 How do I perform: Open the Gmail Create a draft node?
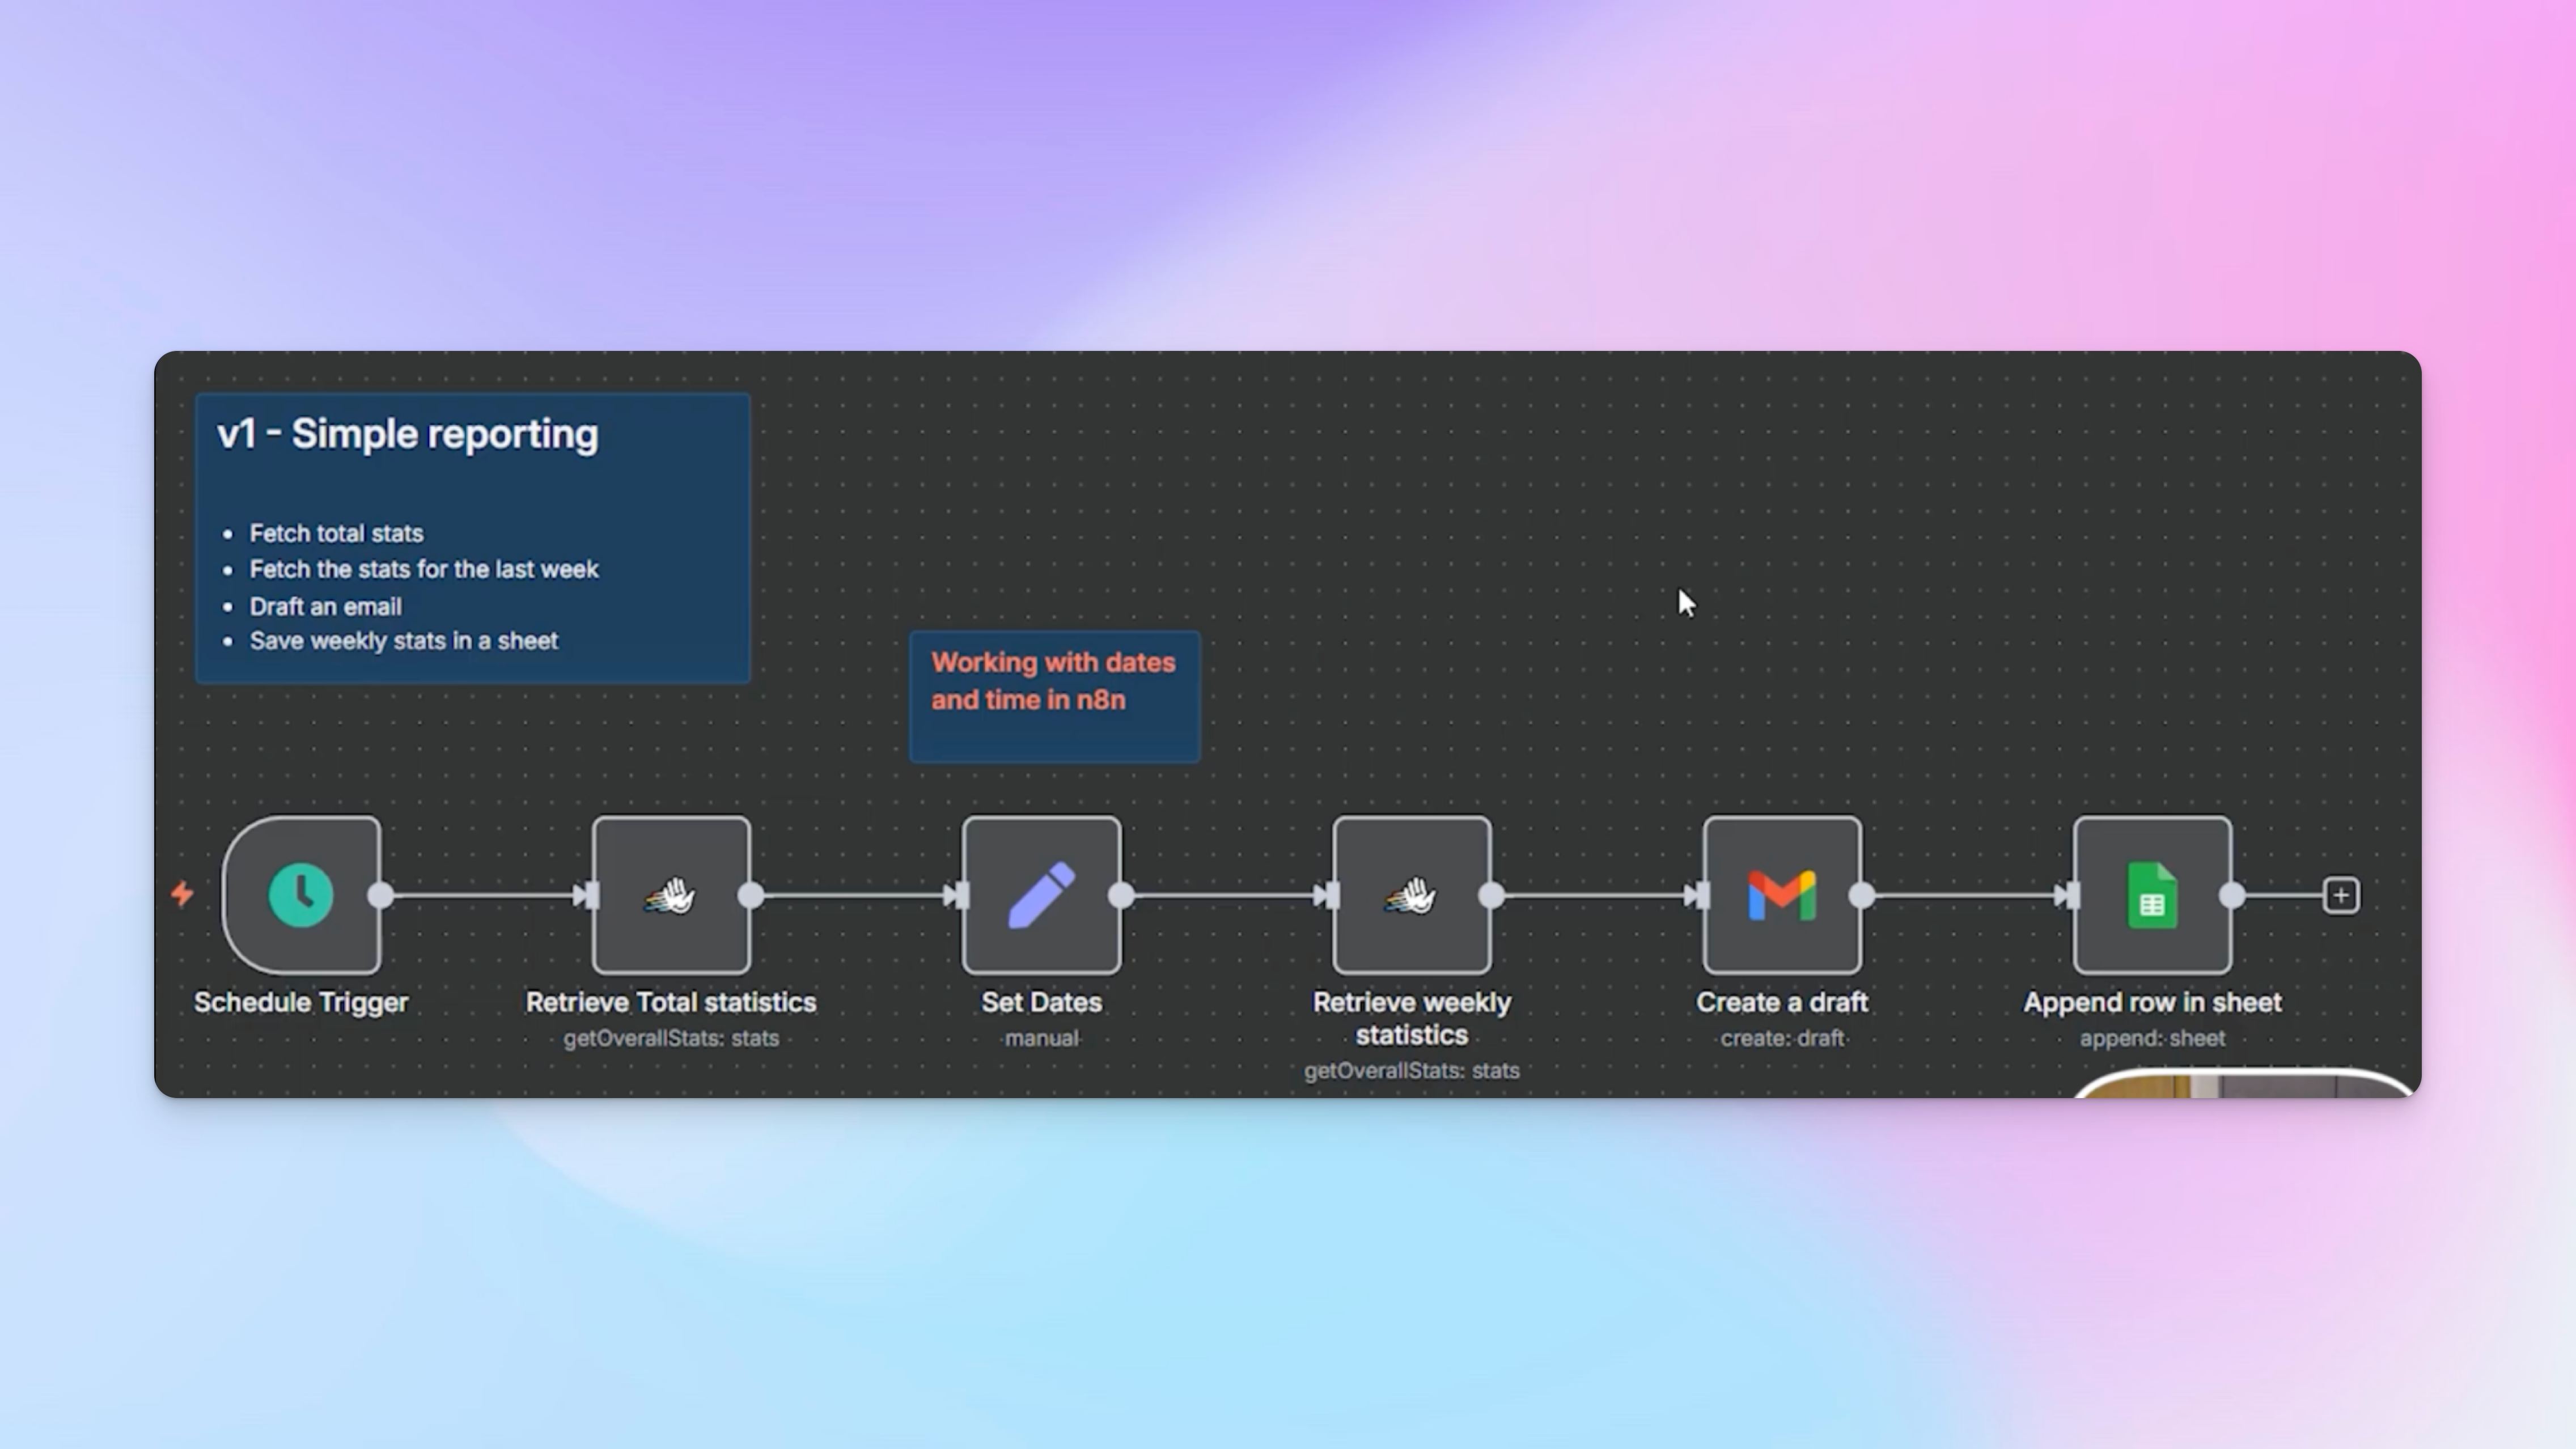pyautogui.click(x=1782, y=895)
